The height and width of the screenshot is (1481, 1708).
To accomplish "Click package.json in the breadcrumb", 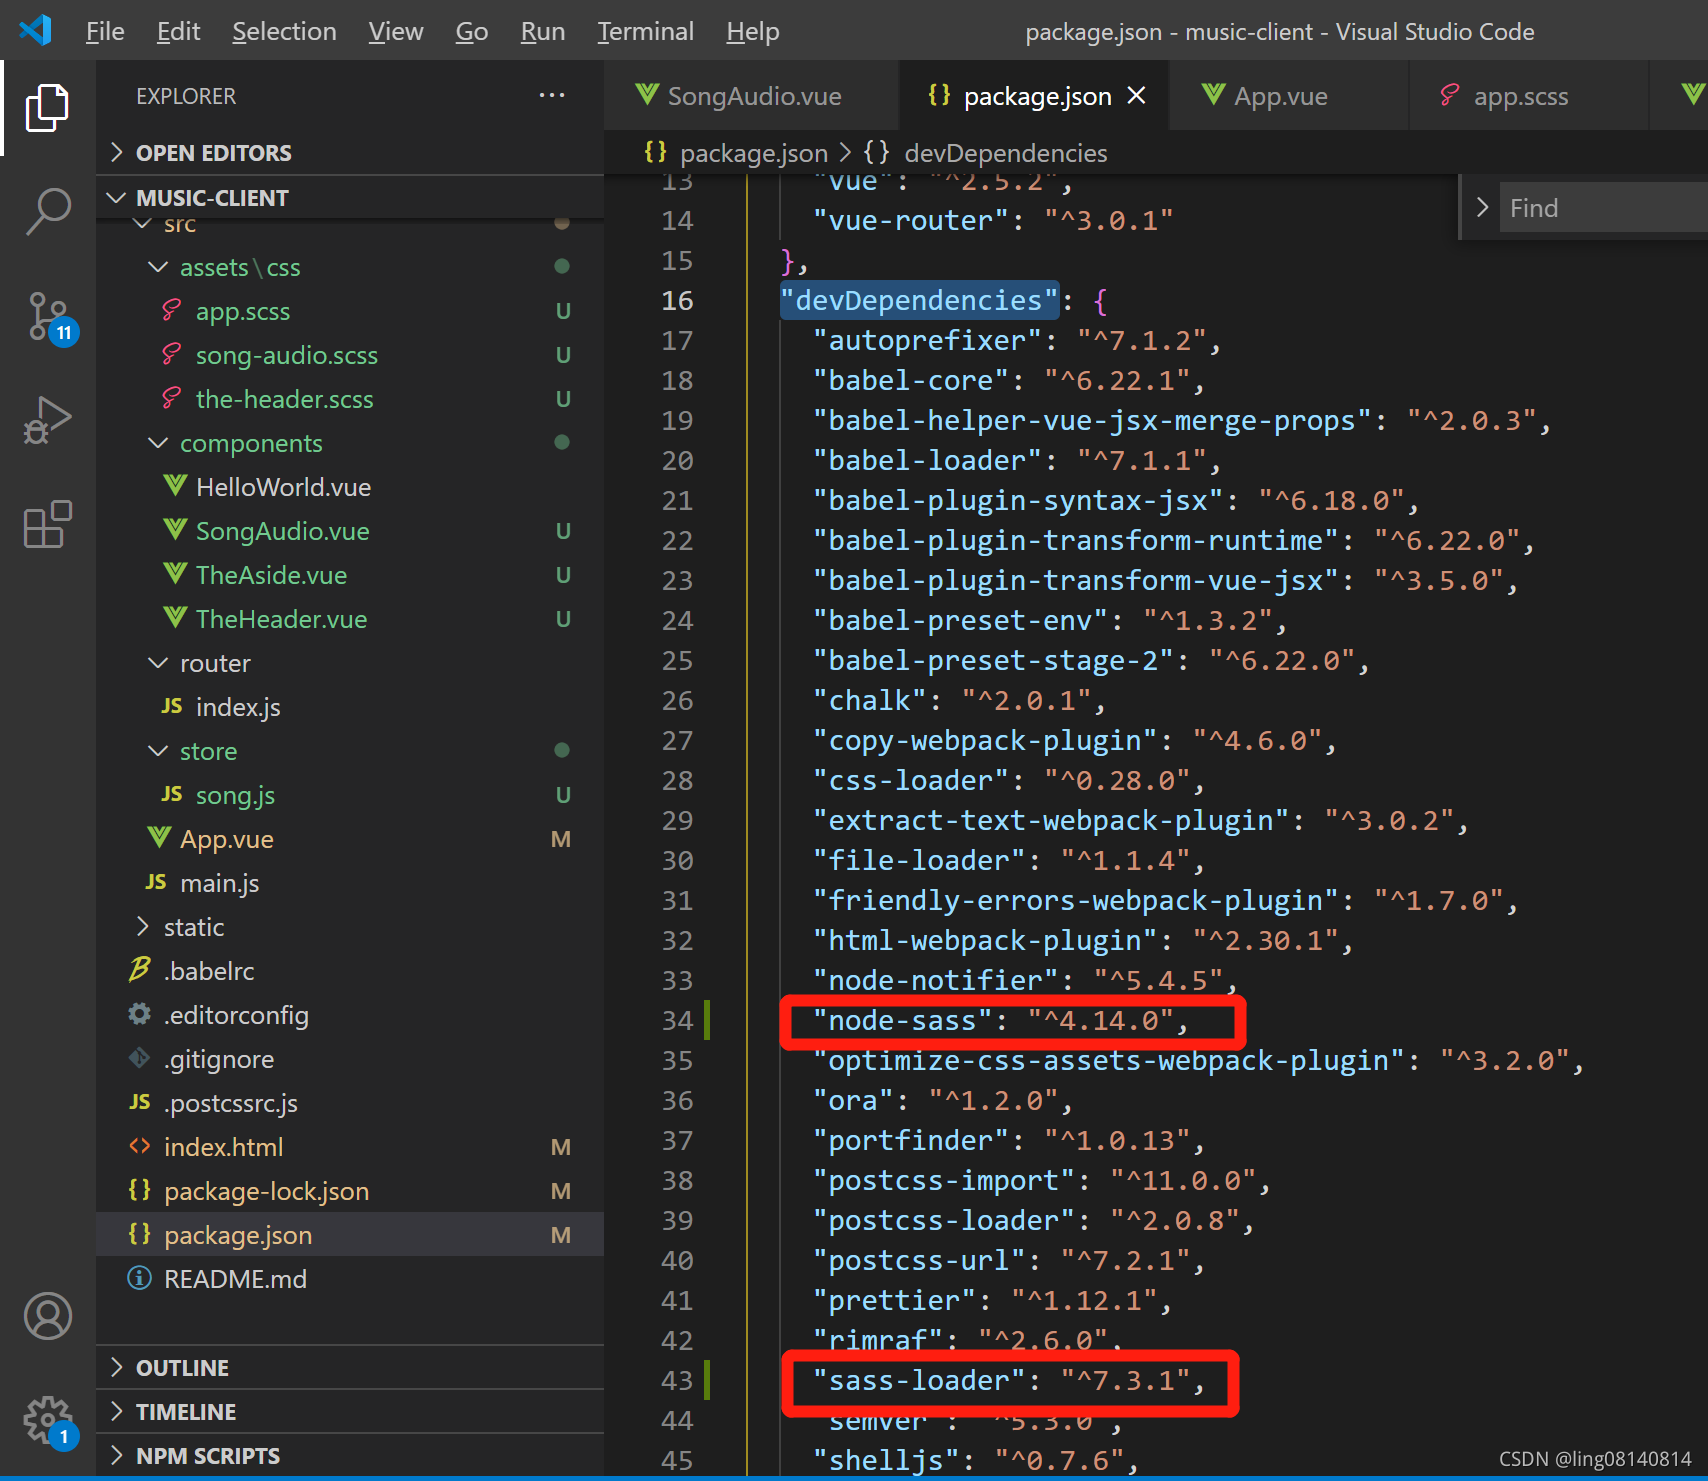I will (x=753, y=153).
